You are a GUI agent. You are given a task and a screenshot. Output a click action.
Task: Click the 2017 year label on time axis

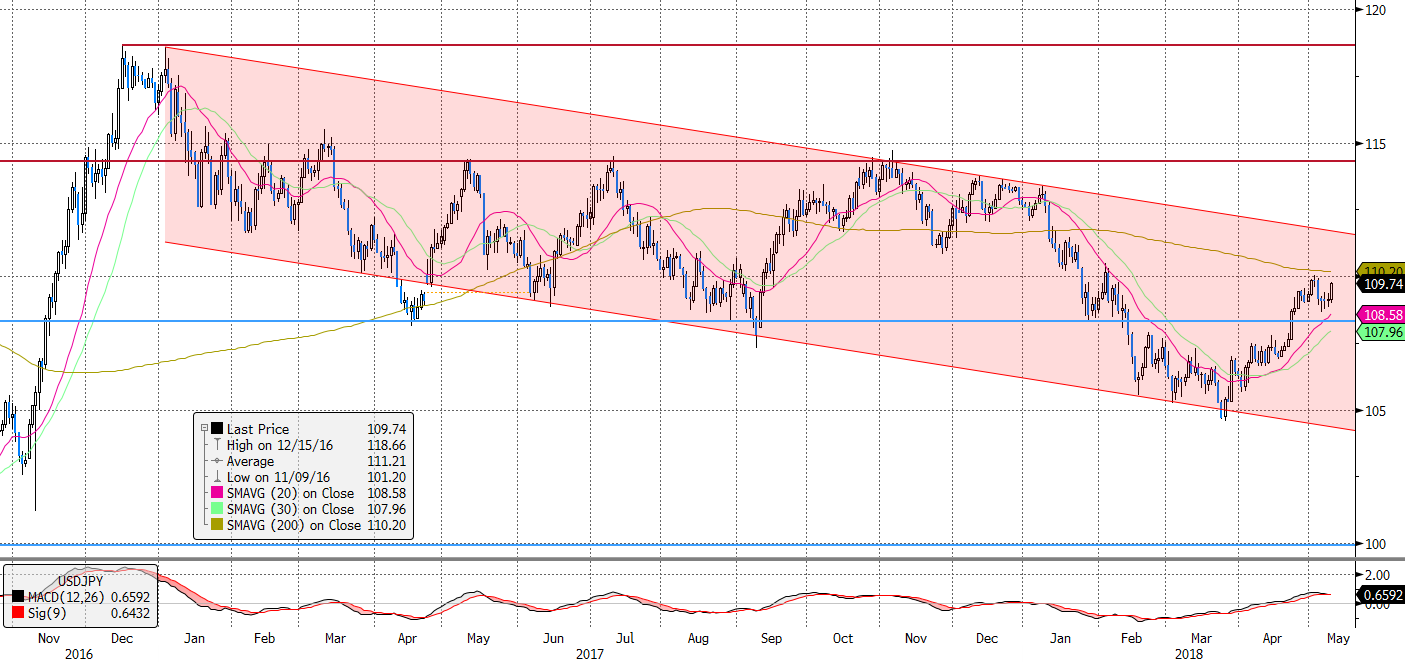[x=591, y=654]
